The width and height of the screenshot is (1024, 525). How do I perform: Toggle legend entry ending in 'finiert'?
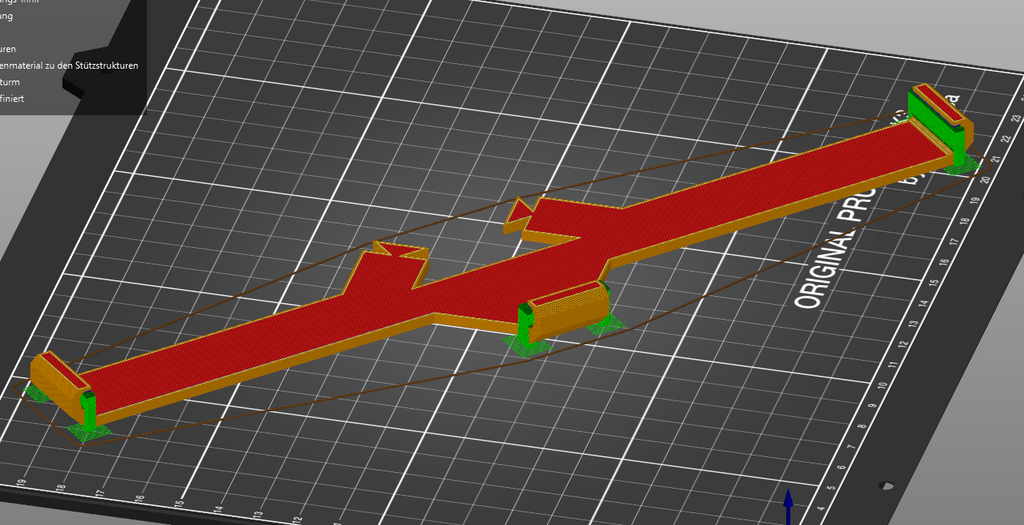[12, 99]
